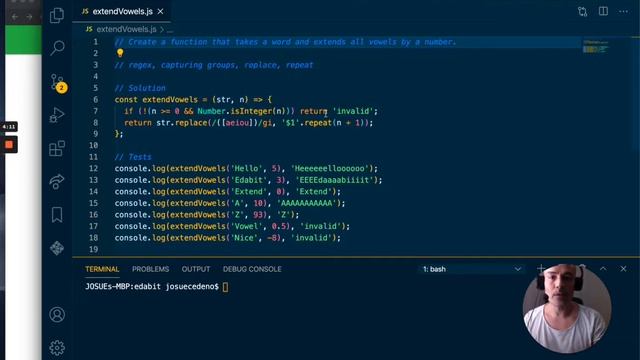Click the browser forward arrow
The width and height of the screenshot is (640, 360).
(x=29, y=17)
